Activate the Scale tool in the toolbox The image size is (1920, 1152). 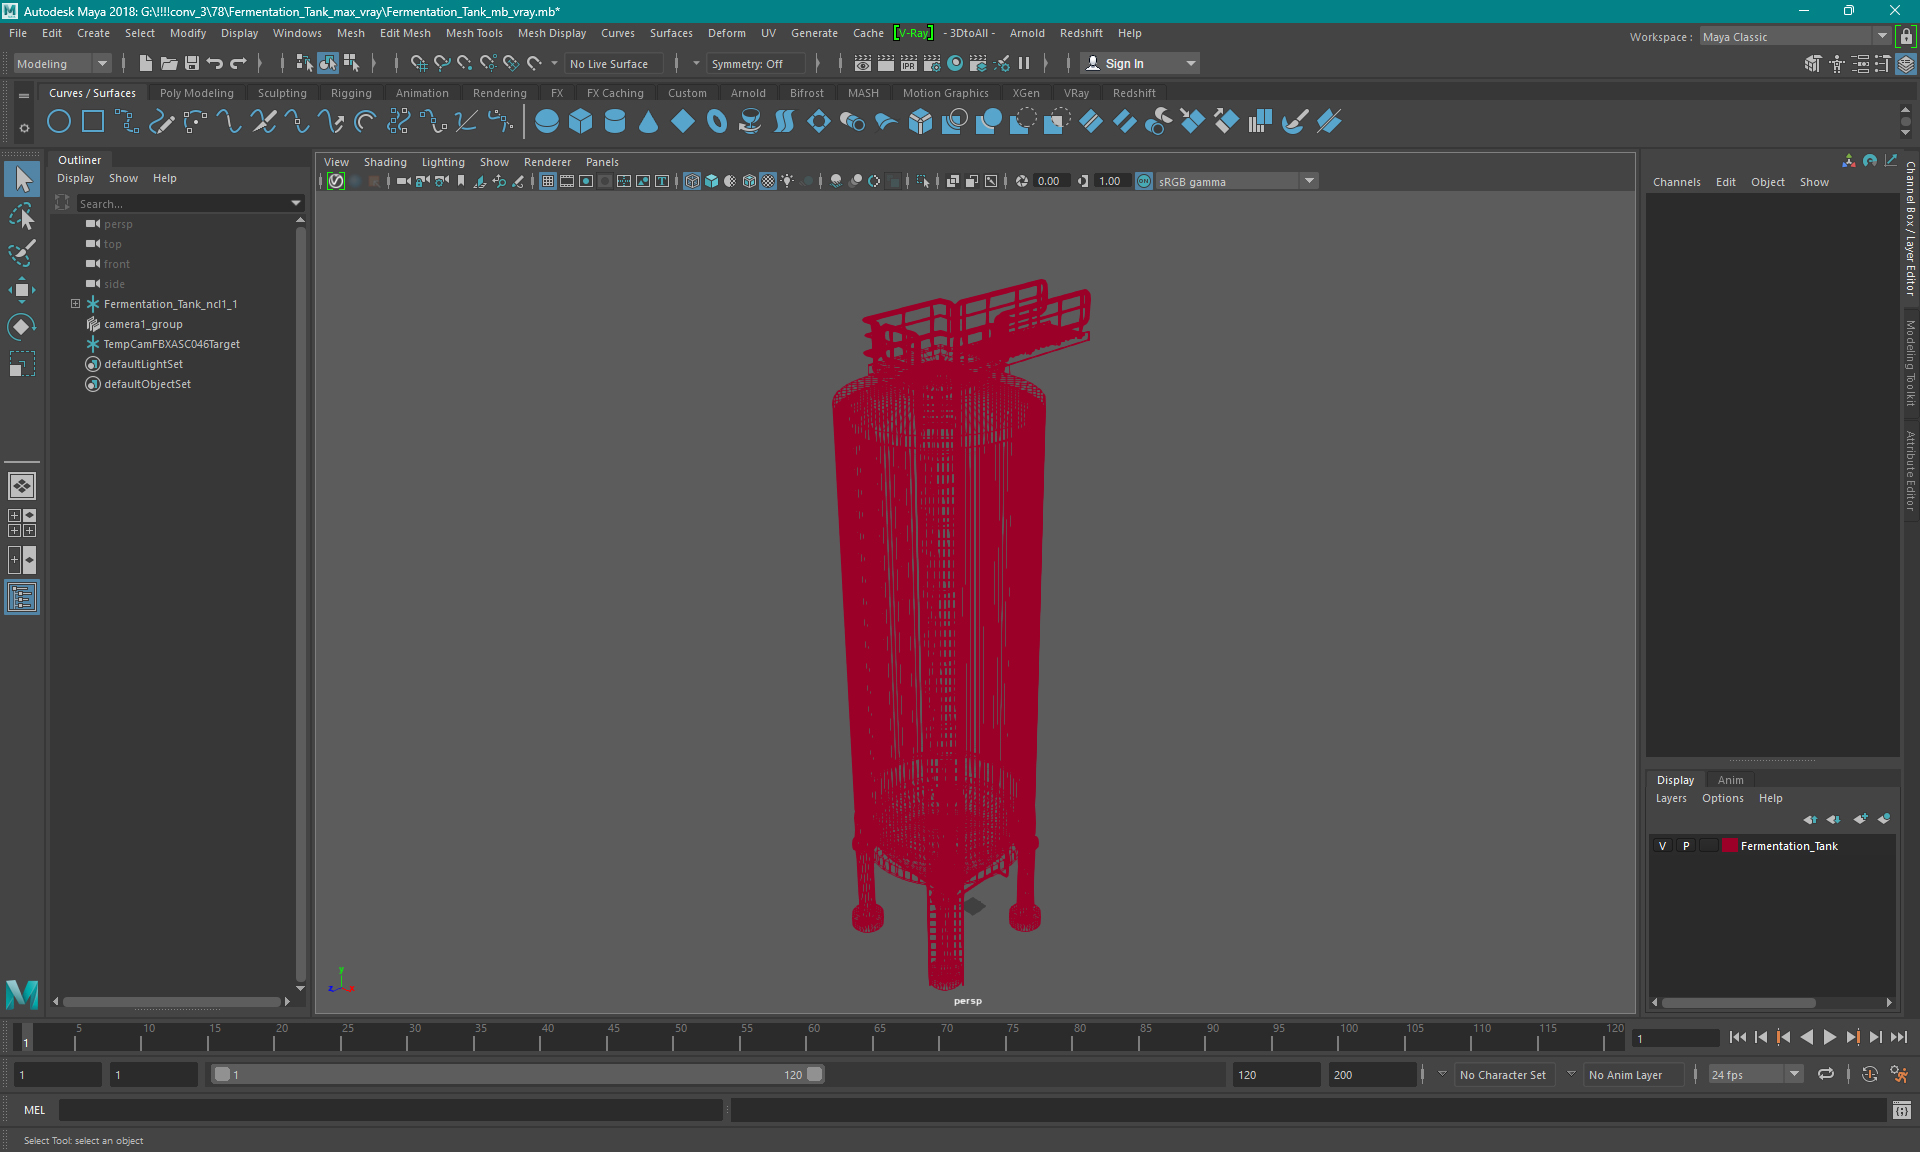(x=22, y=364)
